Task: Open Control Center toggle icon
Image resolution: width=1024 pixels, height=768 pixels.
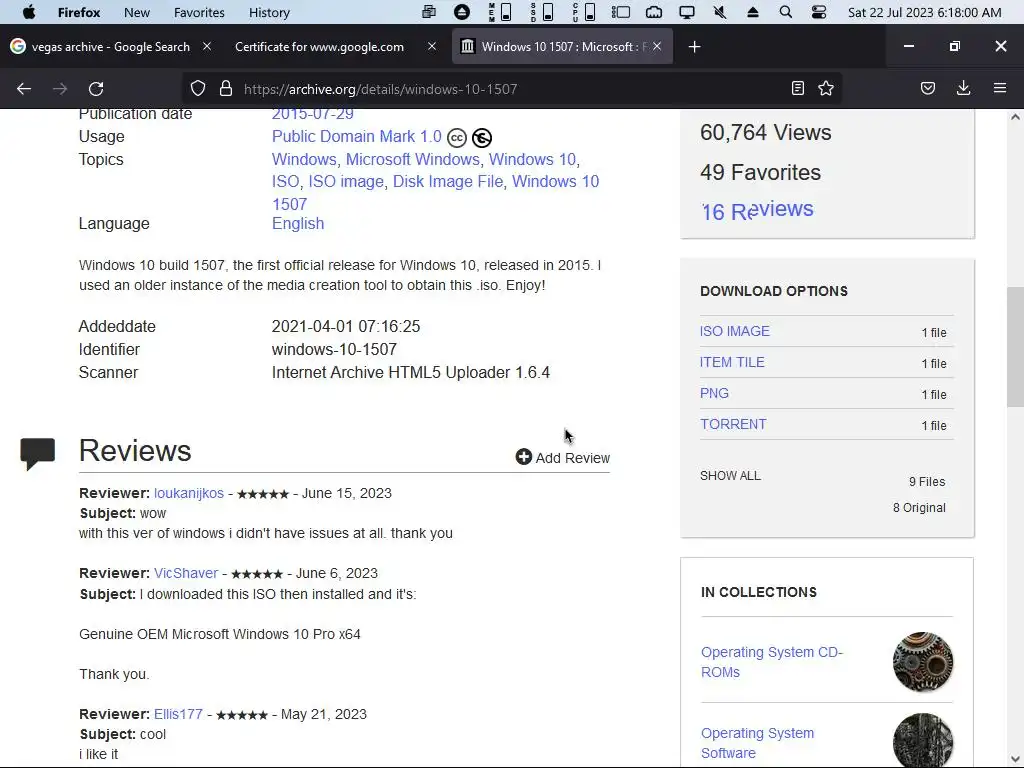Action: tap(818, 12)
